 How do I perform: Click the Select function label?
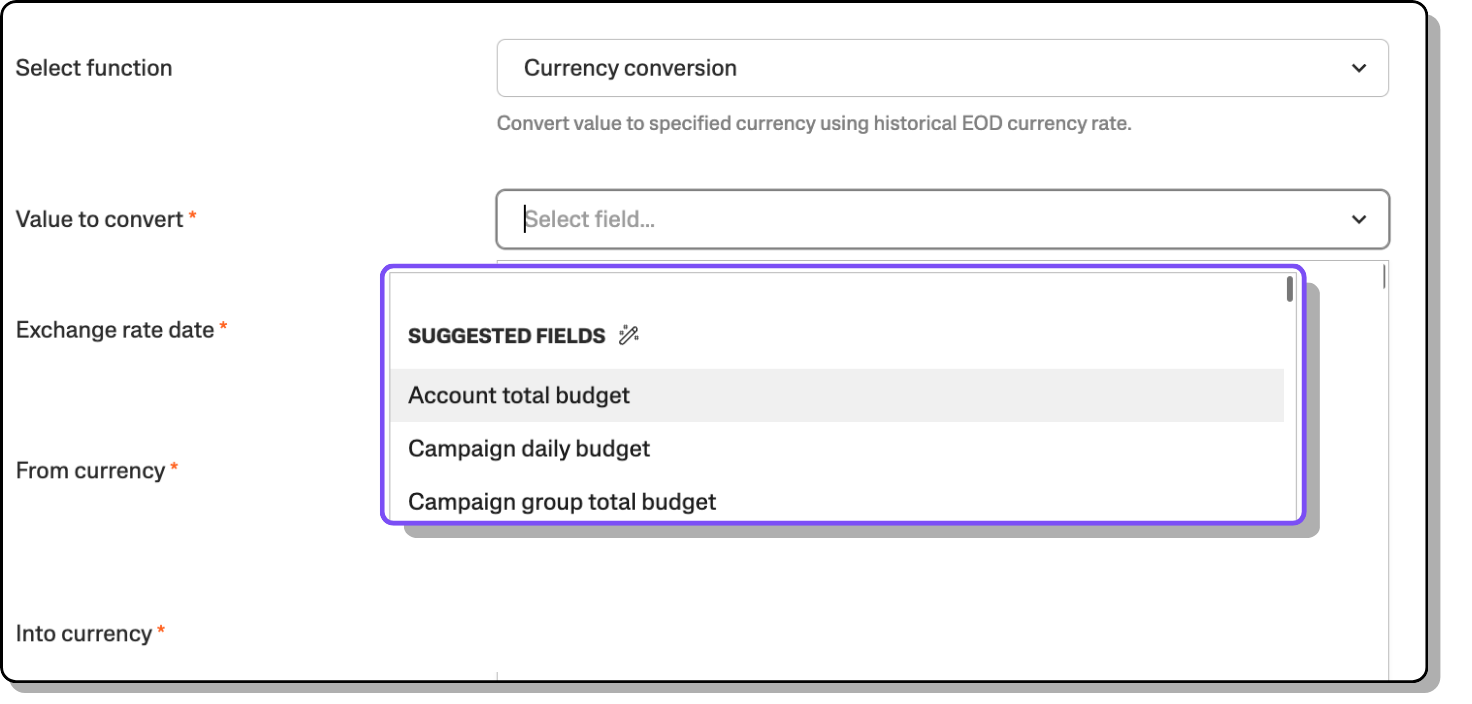point(94,68)
